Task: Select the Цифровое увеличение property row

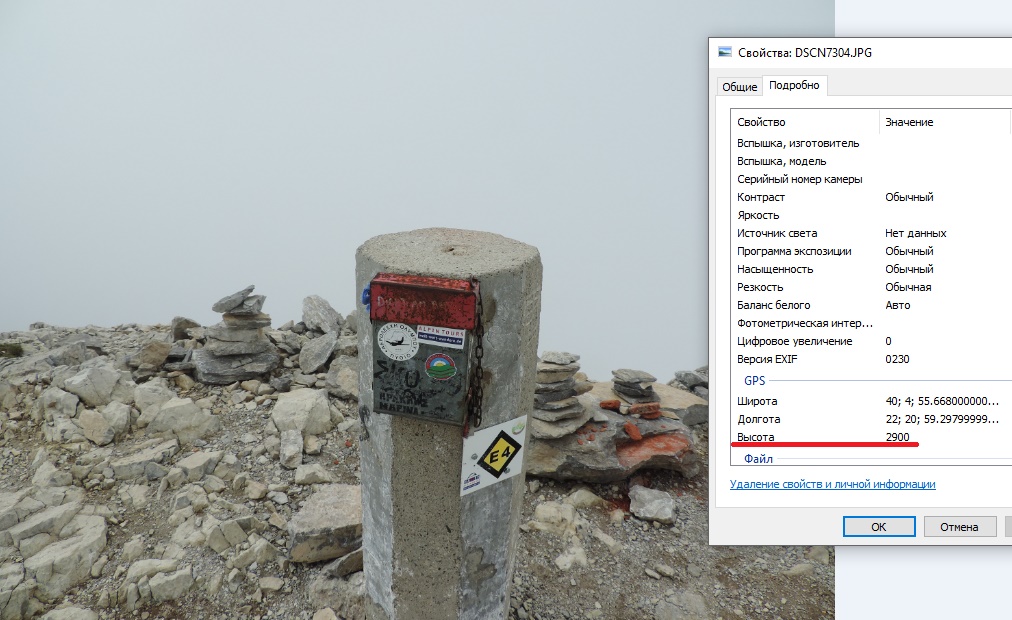Action: click(x=794, y=341)
